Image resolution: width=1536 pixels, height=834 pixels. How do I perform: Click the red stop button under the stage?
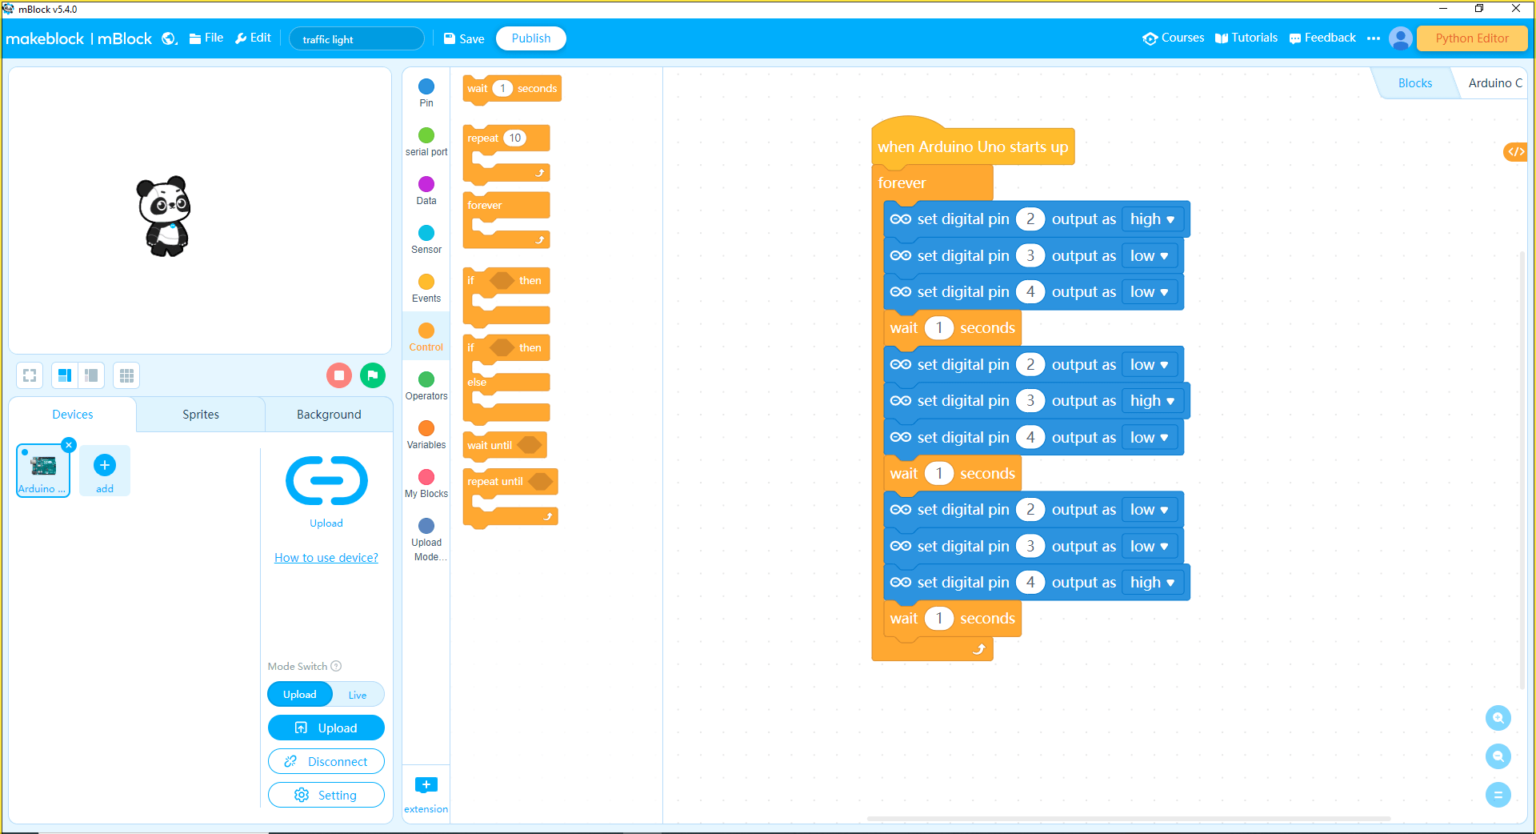(x=339, y=375)
